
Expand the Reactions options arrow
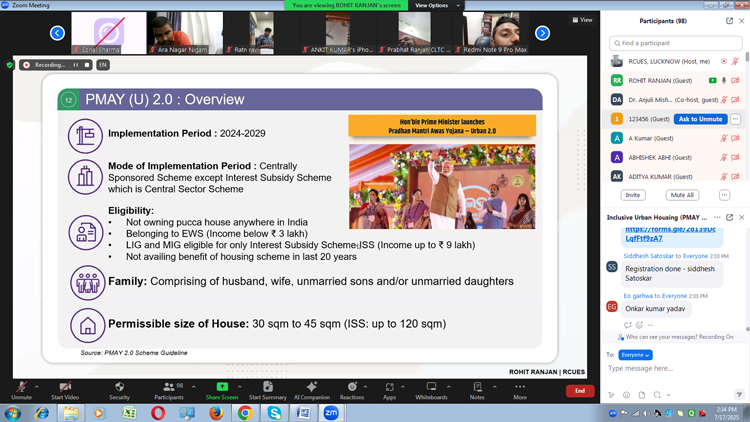[x=365, y=387]
